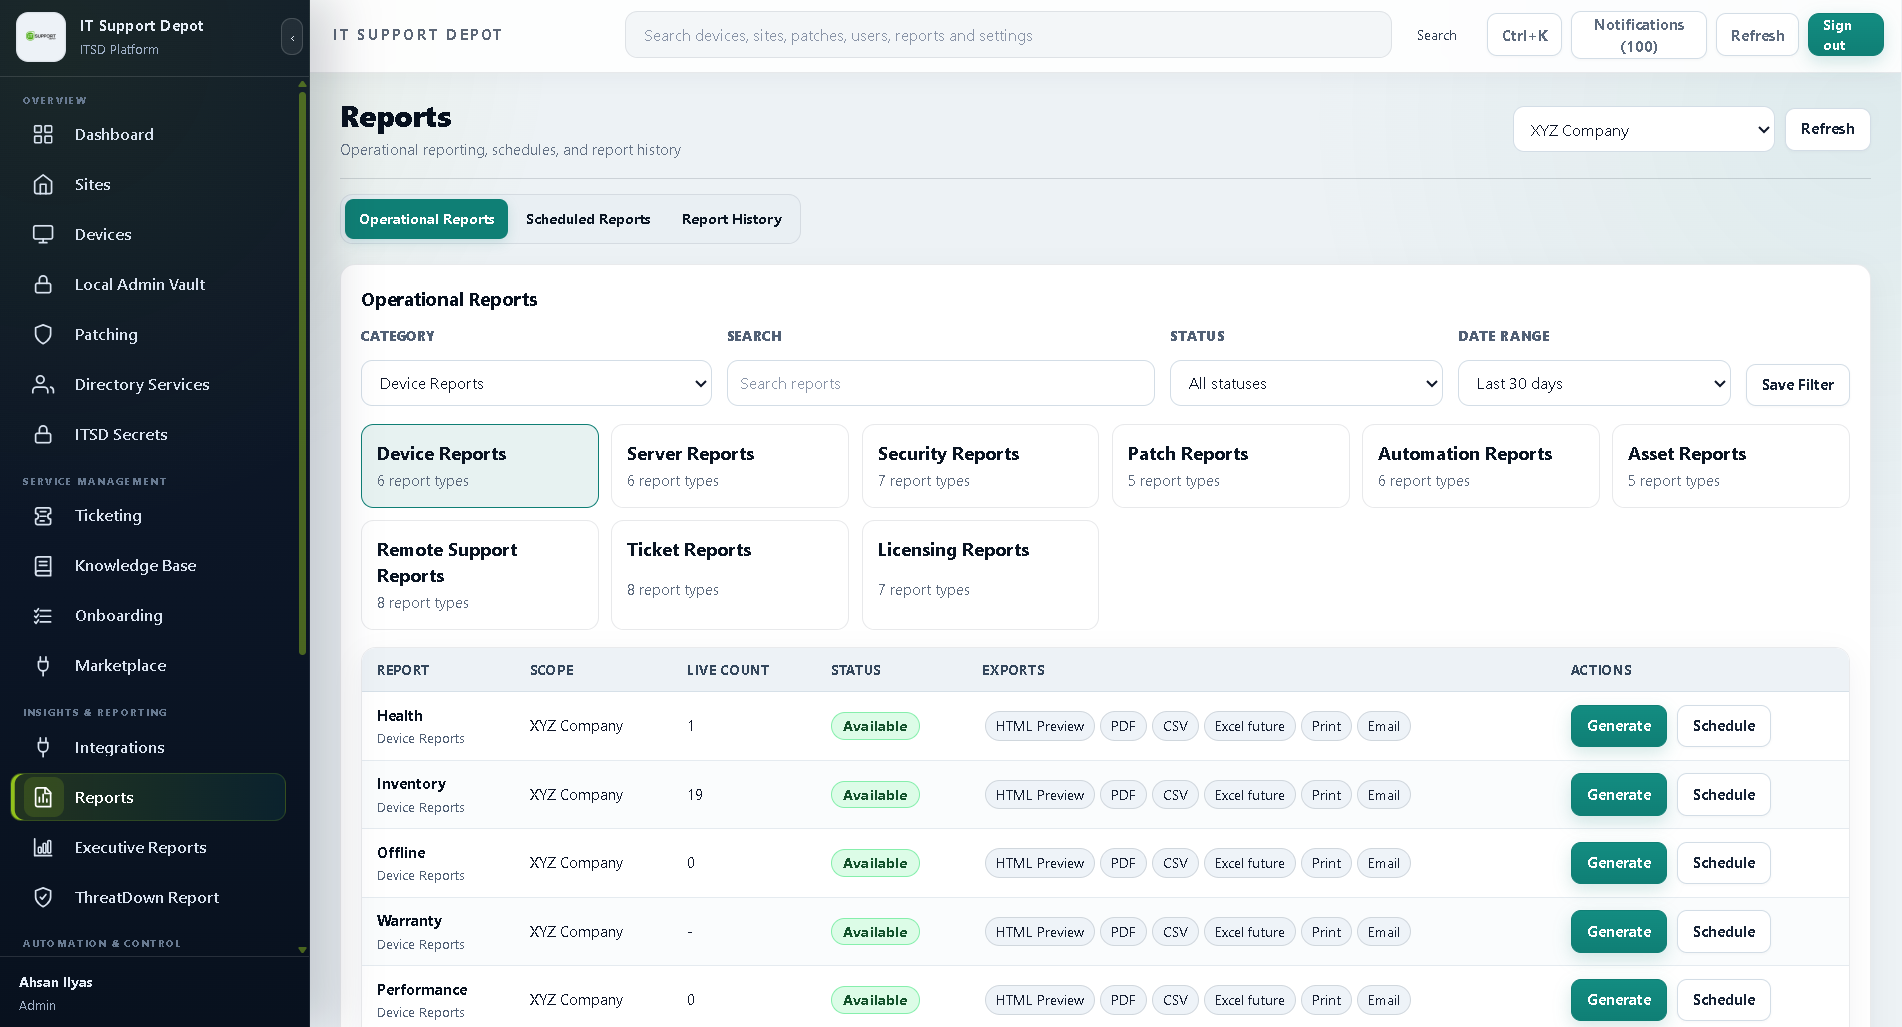Open Notifications (100) button
Image resolution: width=1902 pixels, height=1027 pixels.
pyautogui.click(x=1638, y=35)
